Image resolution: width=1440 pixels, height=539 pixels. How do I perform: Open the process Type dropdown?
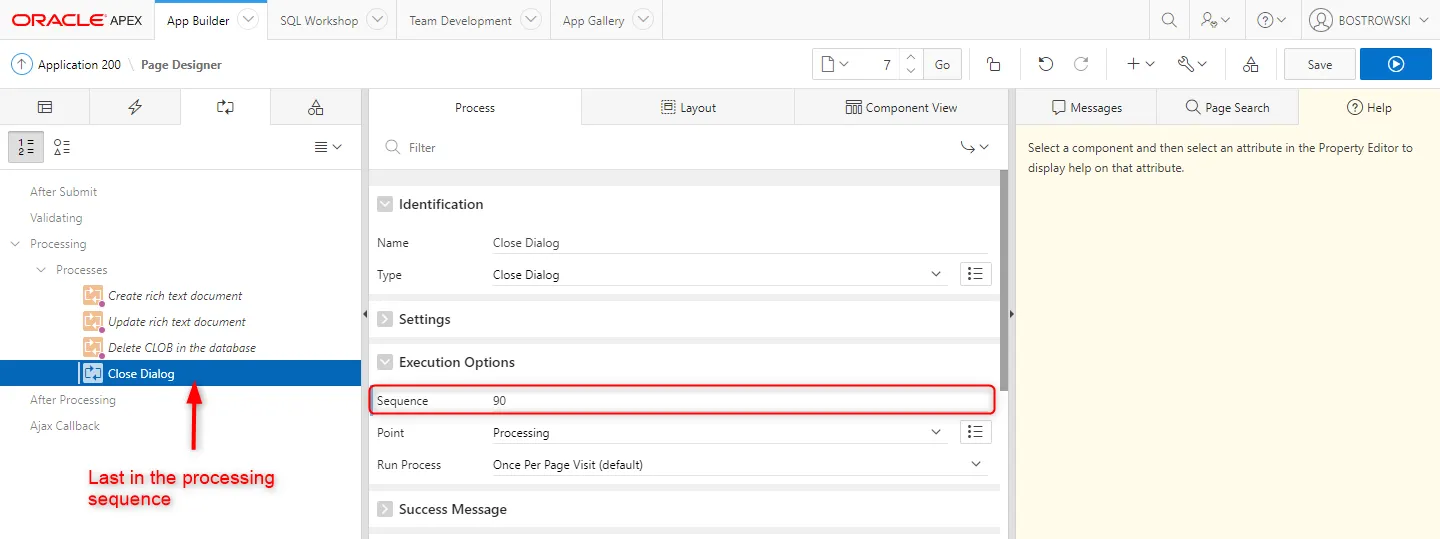pyautogui.click(x=718, y=274)
